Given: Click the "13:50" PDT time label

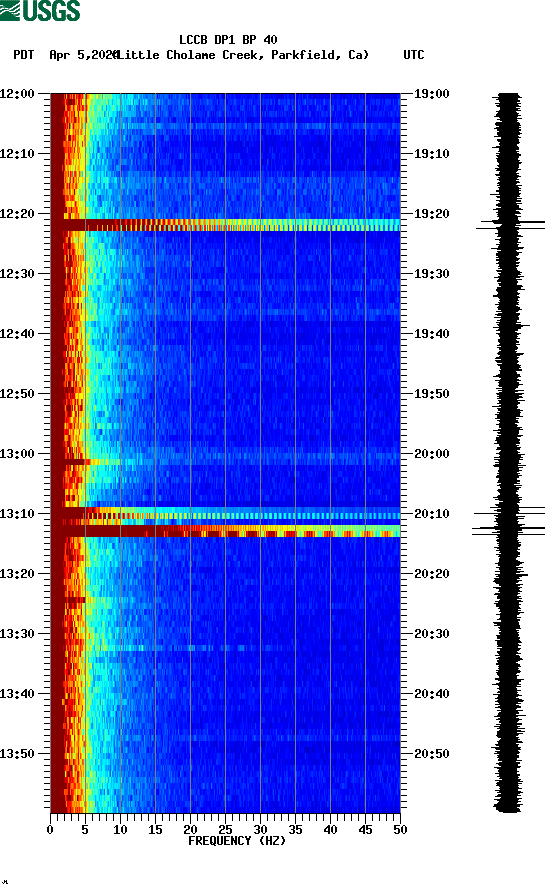Looking at the screenshot, I should point(18,754).
